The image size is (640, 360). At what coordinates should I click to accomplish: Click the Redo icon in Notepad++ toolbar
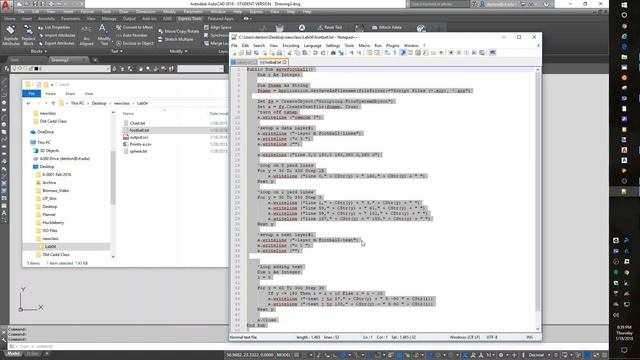(x=323, y=53)
